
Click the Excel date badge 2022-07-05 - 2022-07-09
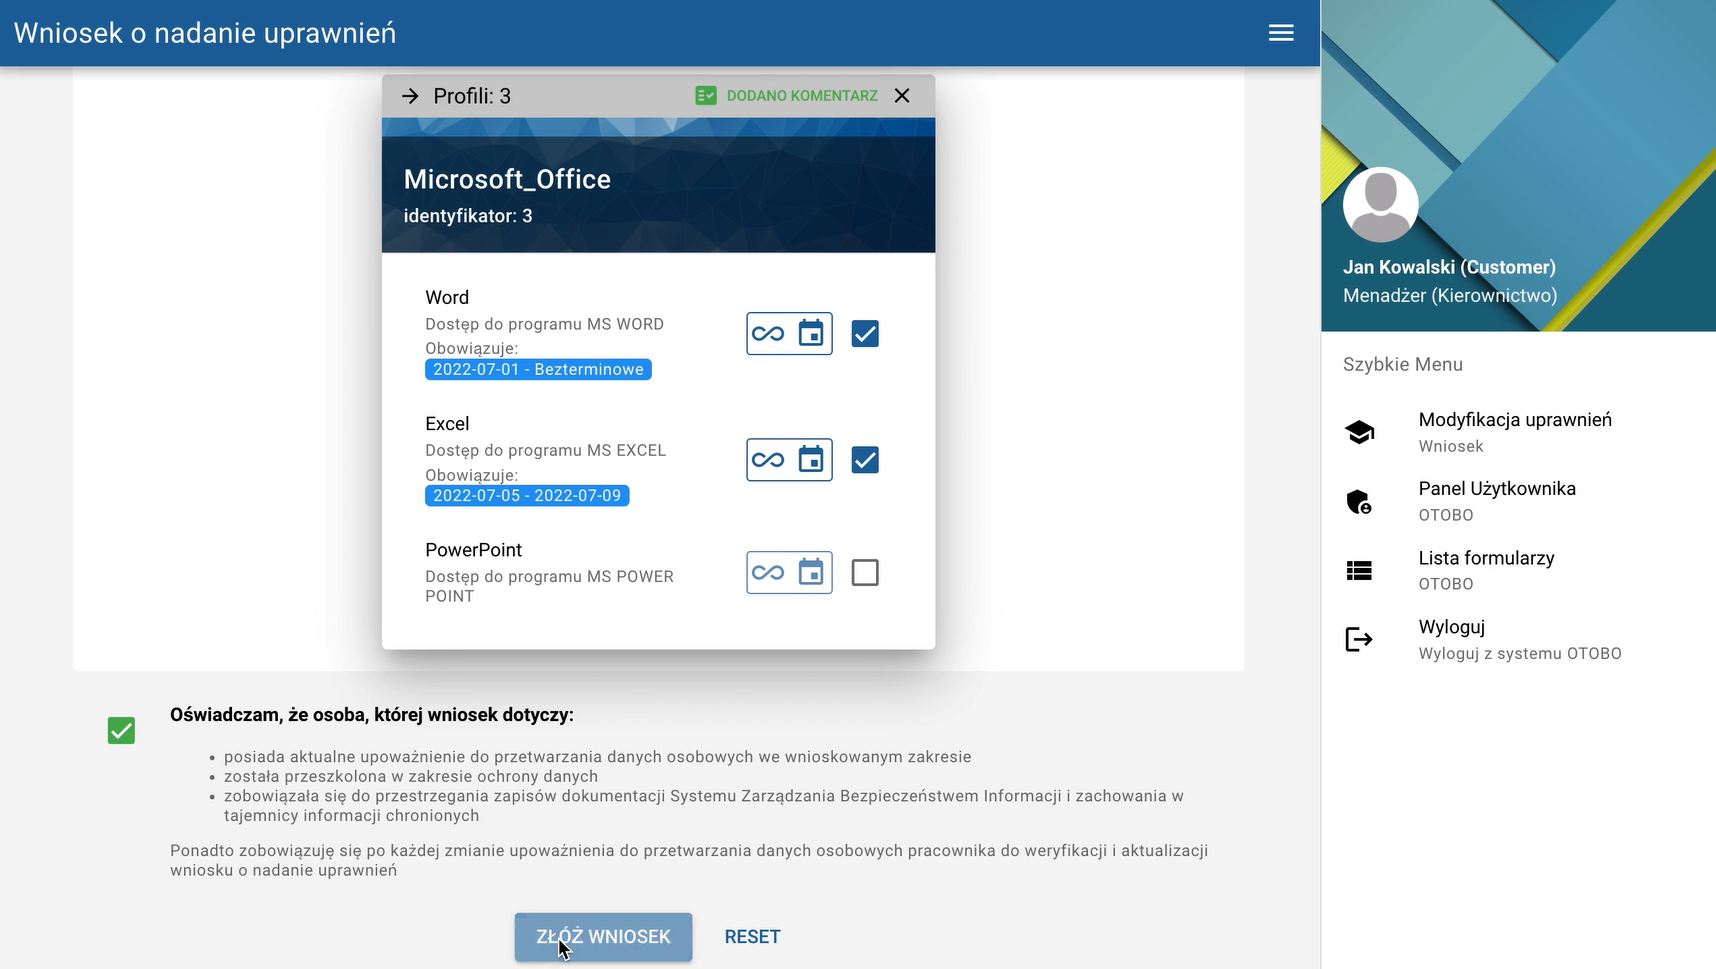point(527,495)
